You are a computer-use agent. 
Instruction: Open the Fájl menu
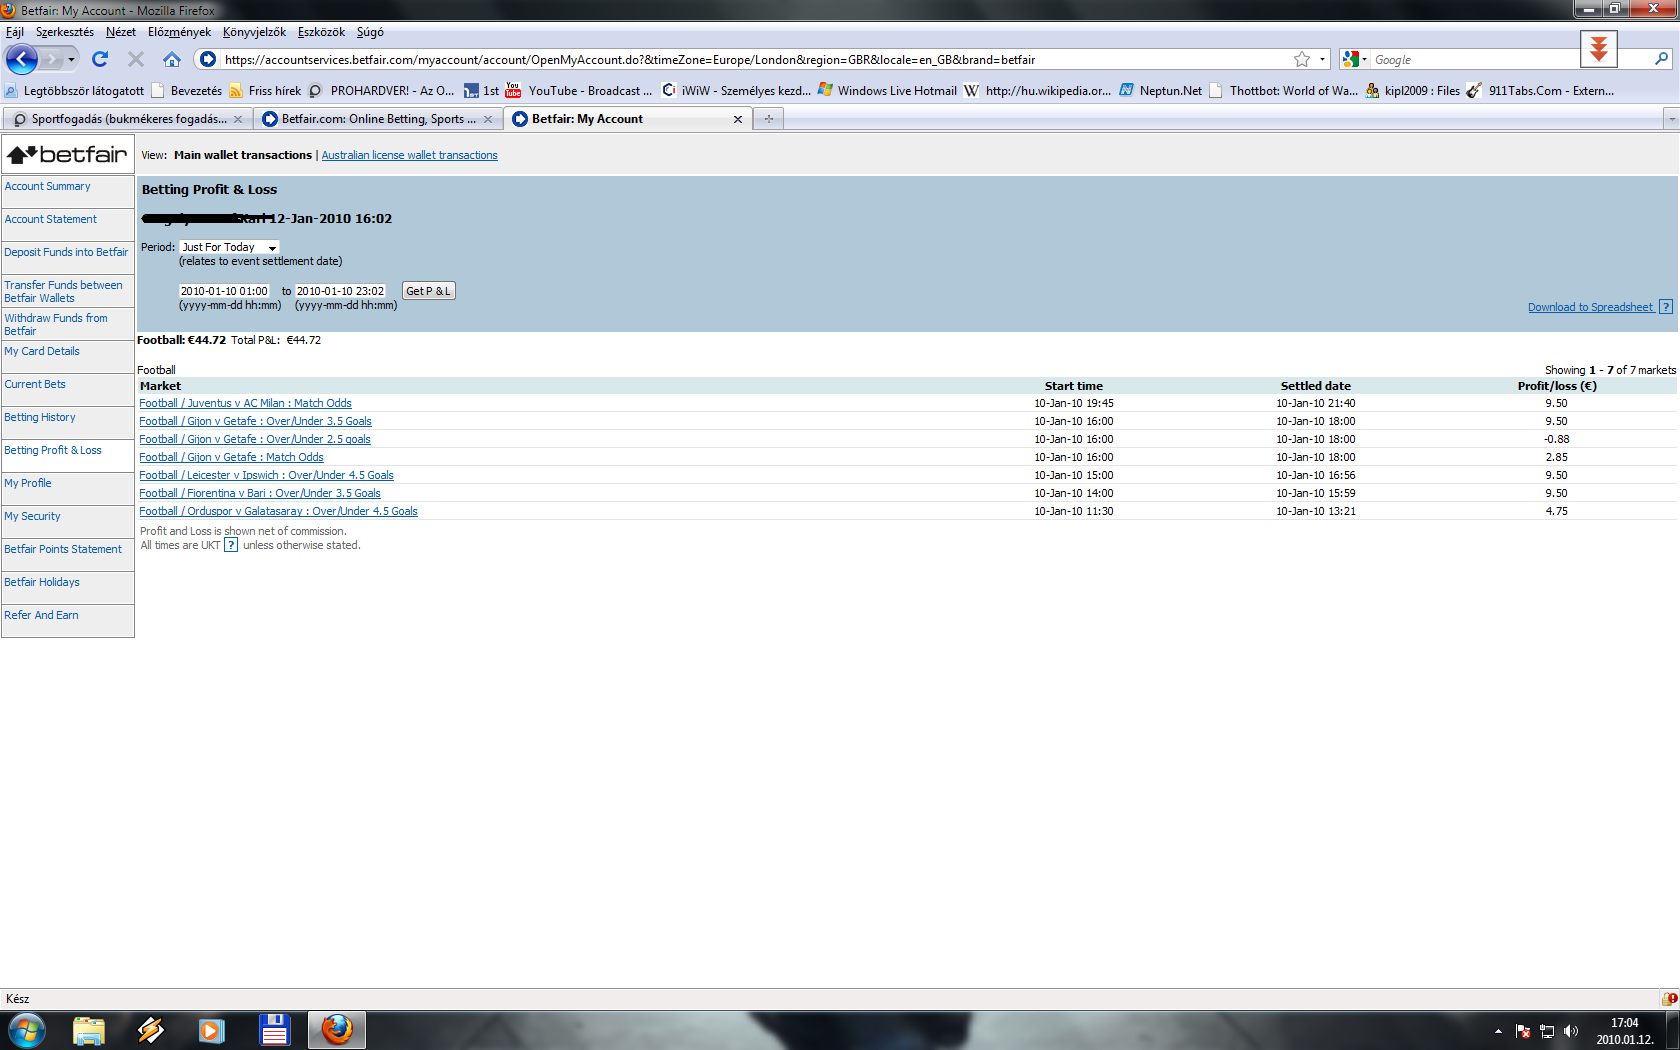pyautogui.click(x=15, y=32)
